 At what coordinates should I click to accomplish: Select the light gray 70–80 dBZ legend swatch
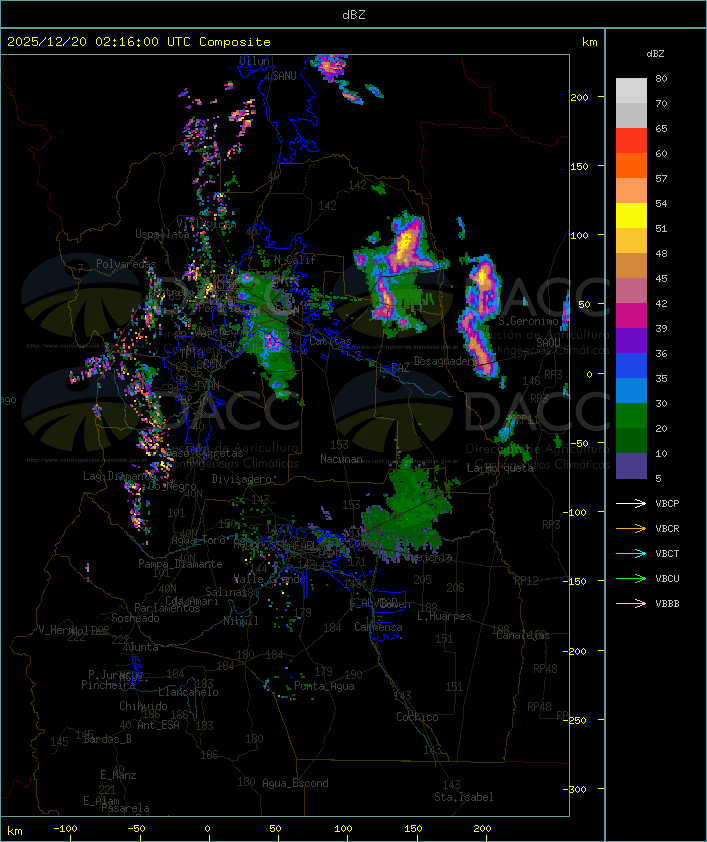(631, 90)
